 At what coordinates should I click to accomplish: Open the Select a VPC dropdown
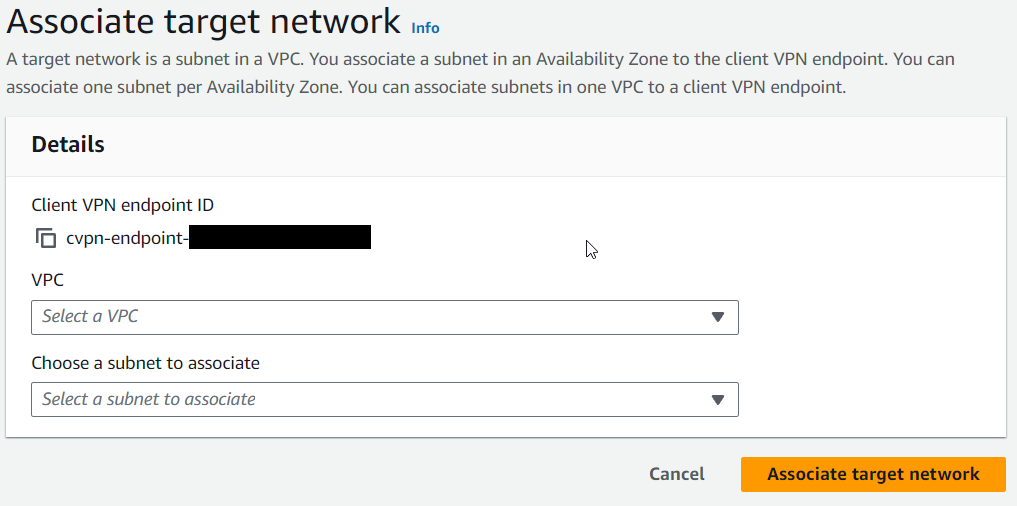(385, 317)
